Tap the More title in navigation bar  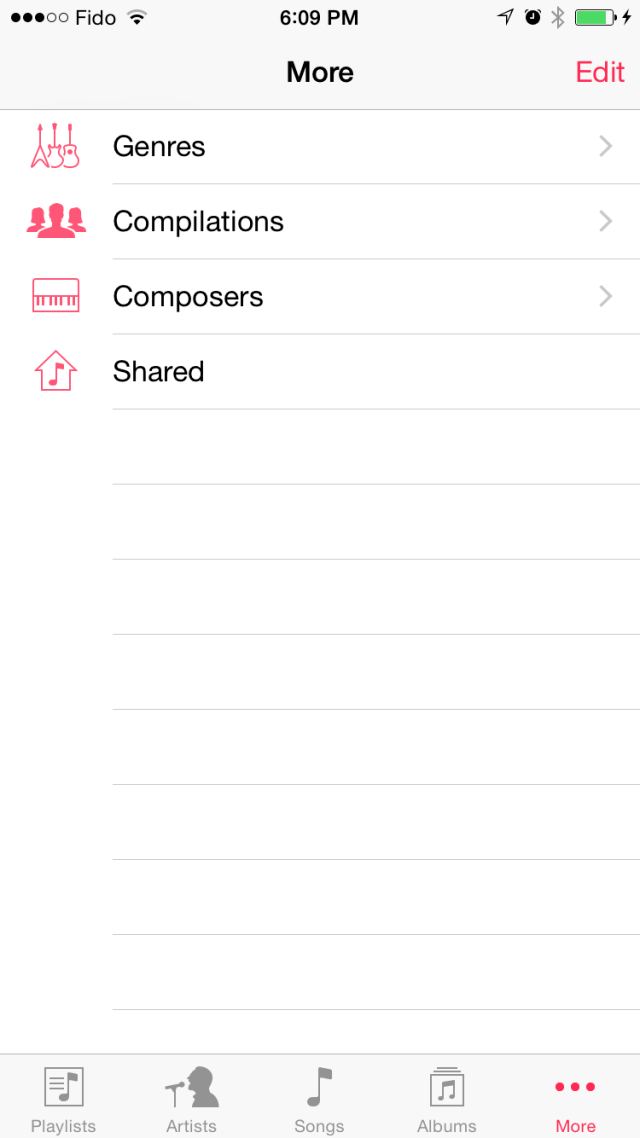(320, 72)
